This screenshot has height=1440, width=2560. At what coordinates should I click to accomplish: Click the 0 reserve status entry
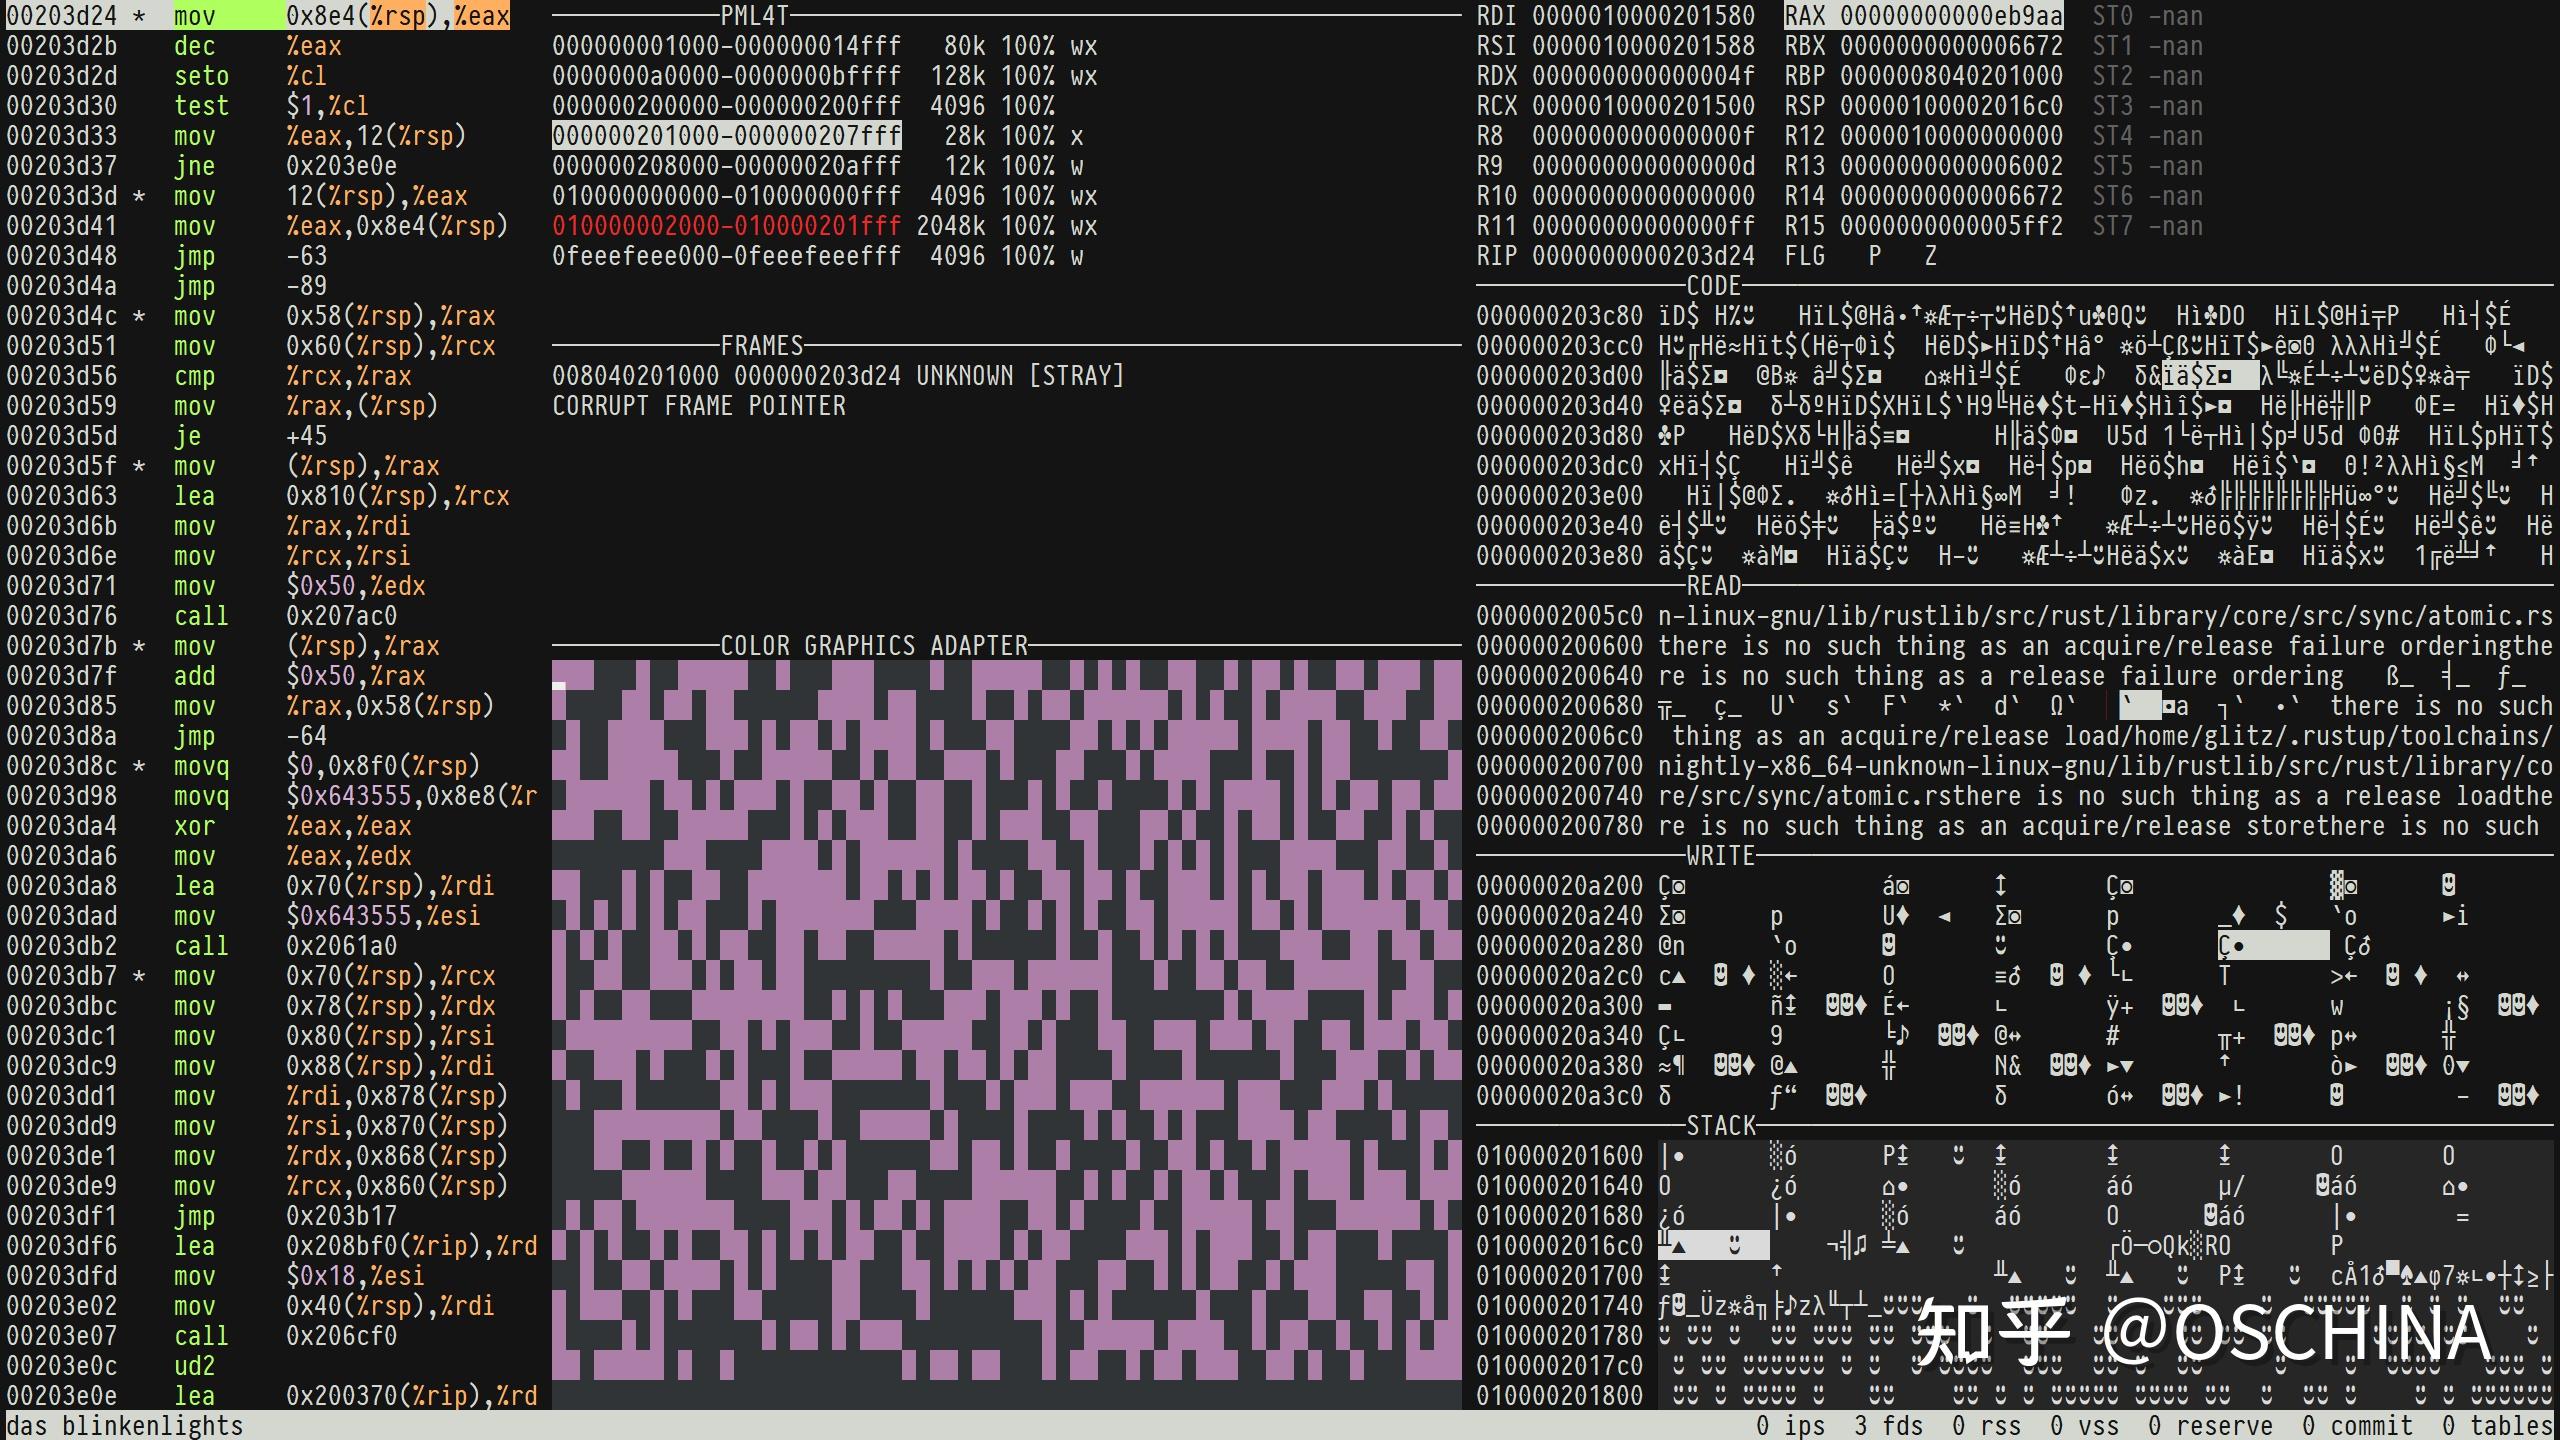(2211, 1425)
